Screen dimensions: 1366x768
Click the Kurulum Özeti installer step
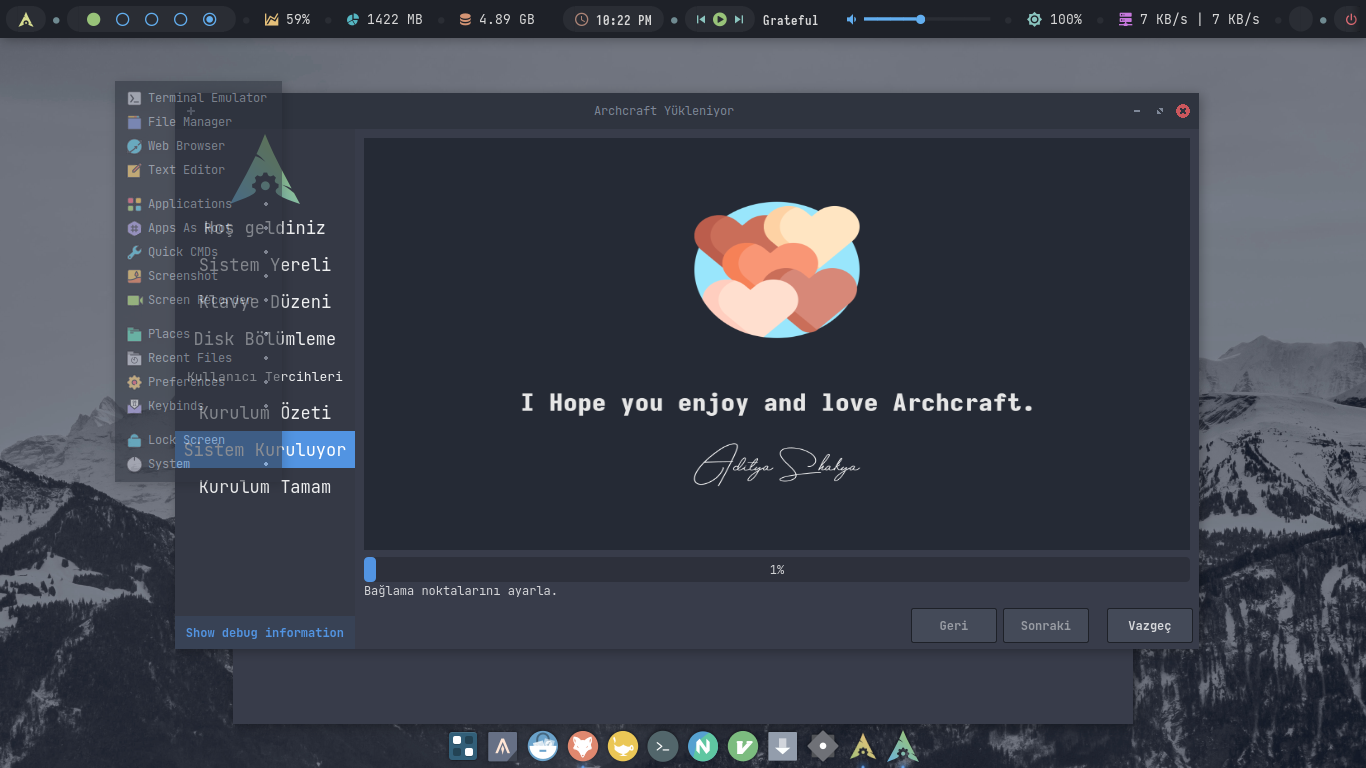(x=265, y=413)
